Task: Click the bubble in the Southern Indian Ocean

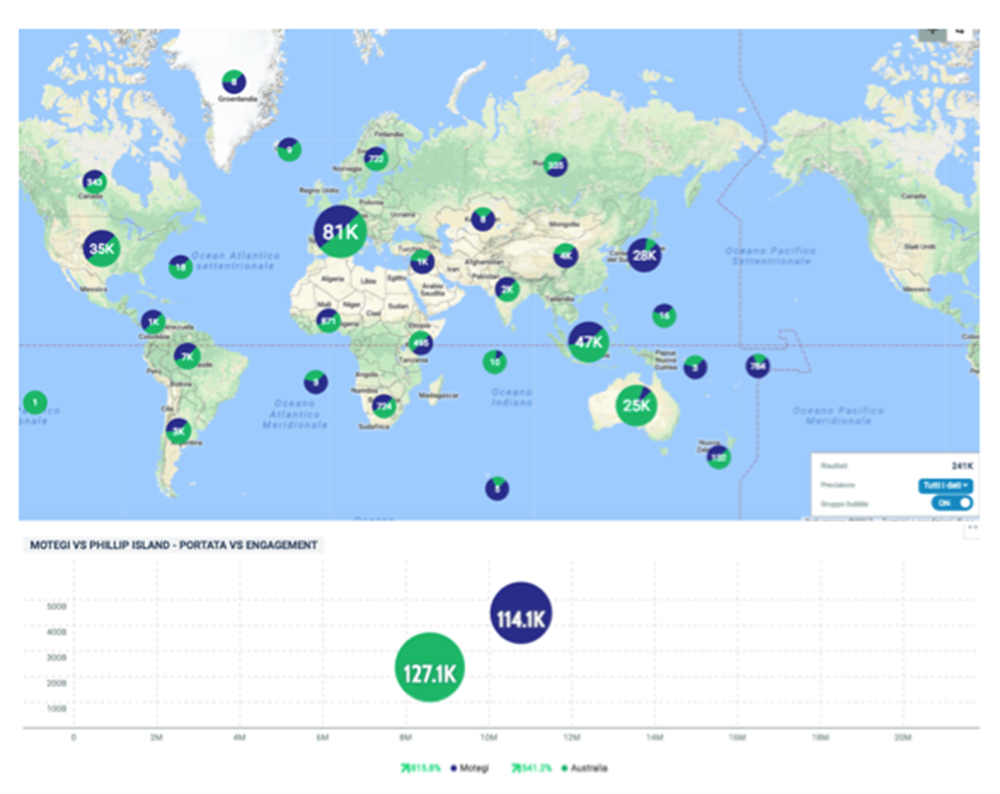Action: coord(497,489)
